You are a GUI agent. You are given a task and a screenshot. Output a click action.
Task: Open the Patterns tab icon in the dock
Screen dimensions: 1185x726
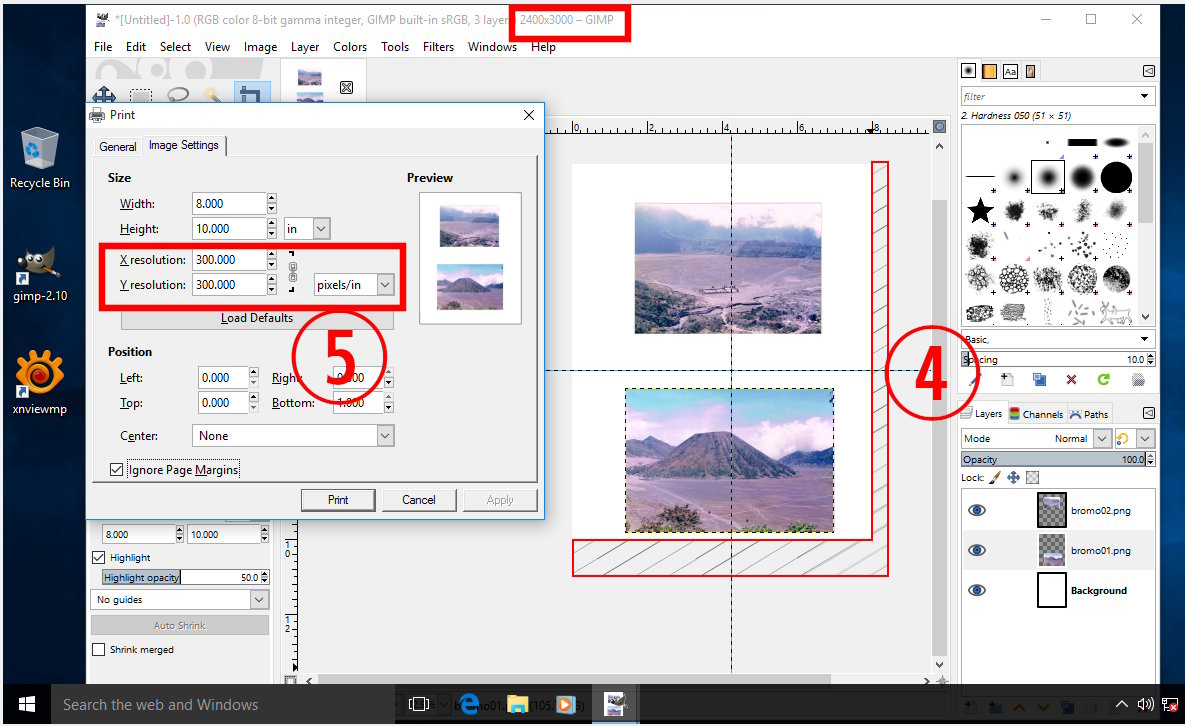(x=989, y=71)
